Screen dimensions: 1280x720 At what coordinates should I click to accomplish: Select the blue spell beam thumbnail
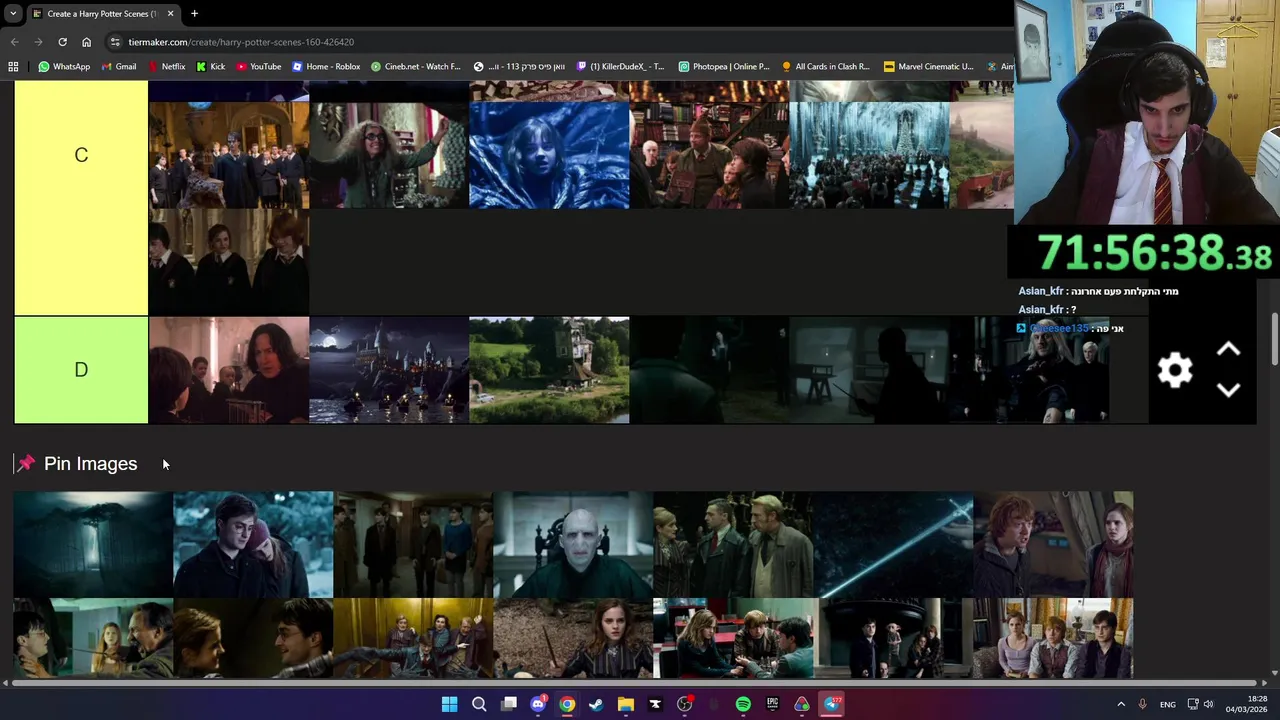tap(893, 544)
